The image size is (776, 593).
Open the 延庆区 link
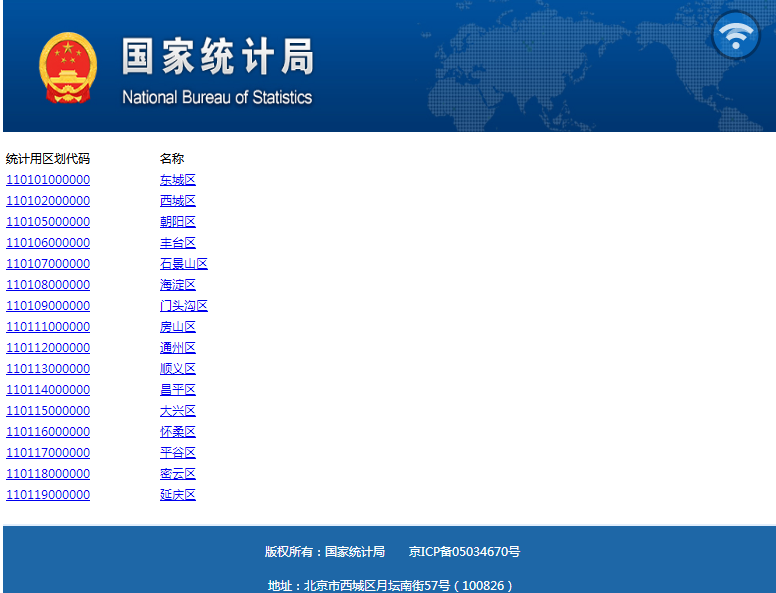click(x=178, y=494)
